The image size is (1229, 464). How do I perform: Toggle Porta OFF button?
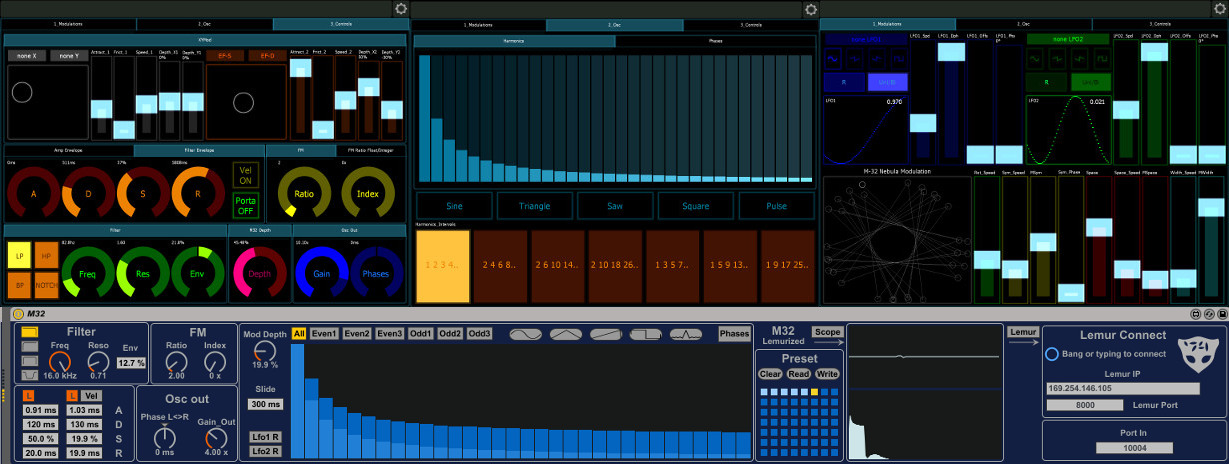pyautogui.click(x=245, y=205)
